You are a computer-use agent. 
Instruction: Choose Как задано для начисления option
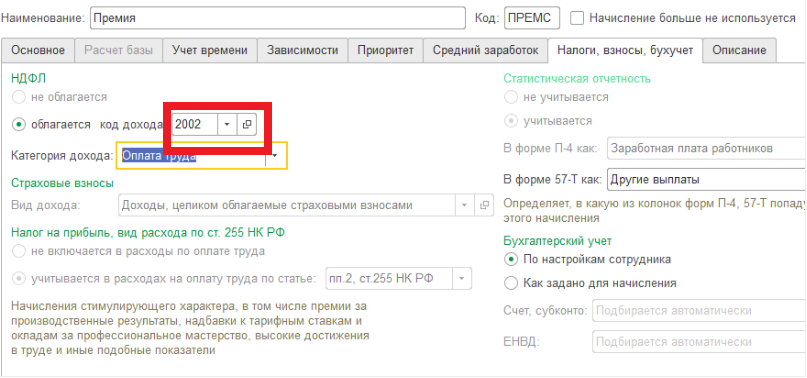point(511,283)
